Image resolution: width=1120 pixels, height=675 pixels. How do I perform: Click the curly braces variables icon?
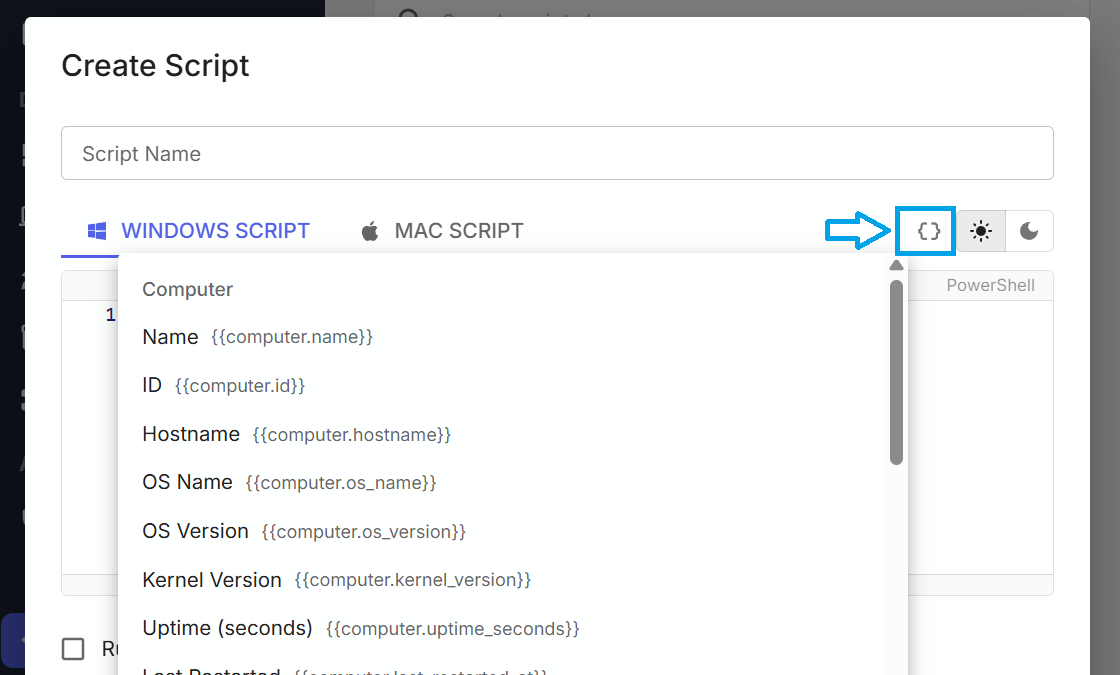coord(929,231)
